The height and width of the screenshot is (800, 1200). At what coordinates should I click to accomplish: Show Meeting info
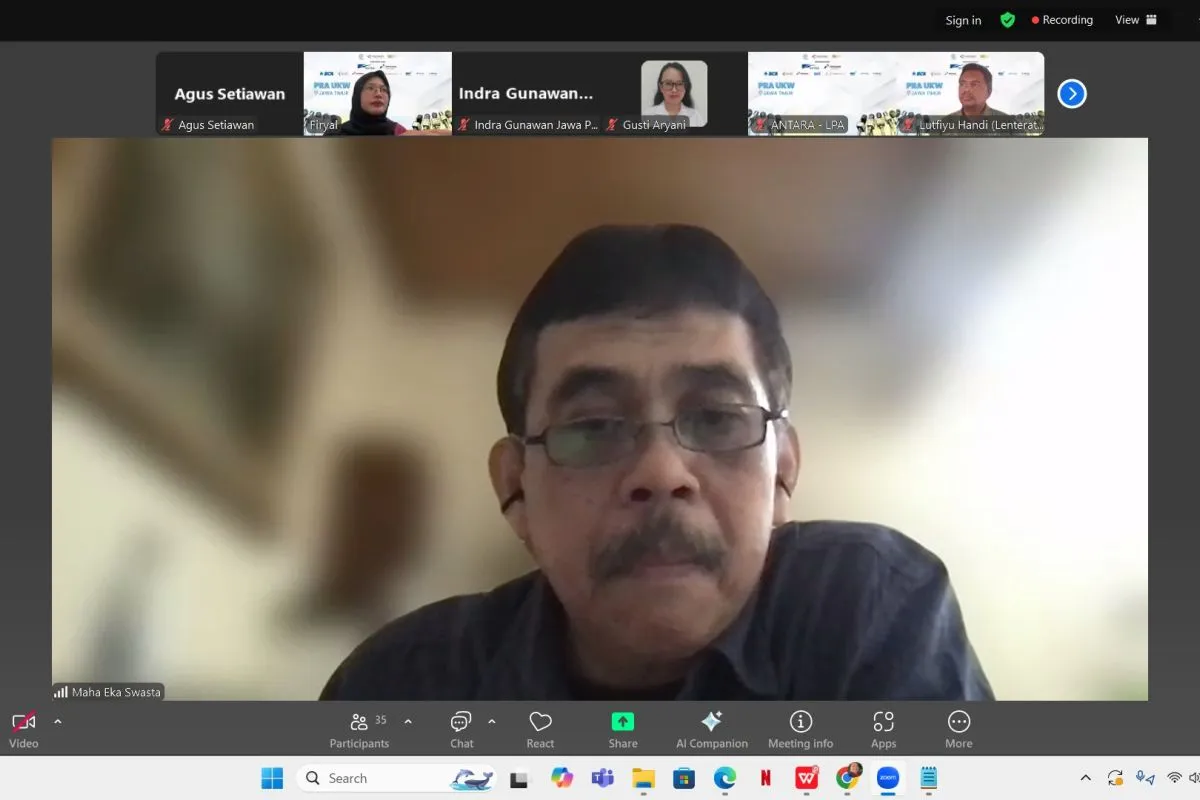click(800, 729)
